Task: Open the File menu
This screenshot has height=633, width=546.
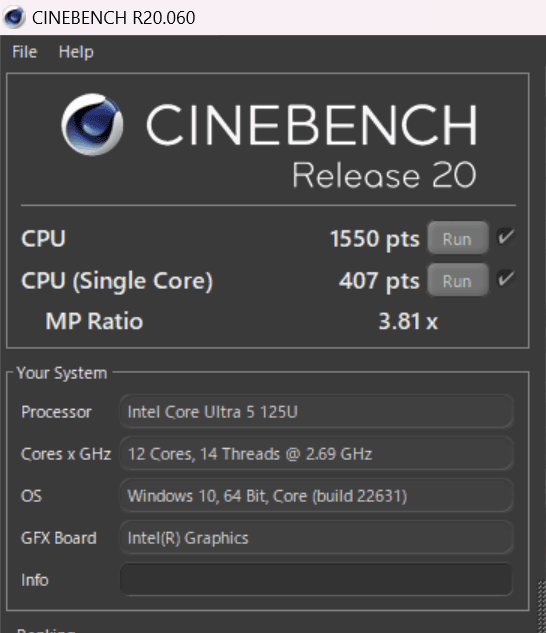Action: pyautogui.click(x=25, y=52)
